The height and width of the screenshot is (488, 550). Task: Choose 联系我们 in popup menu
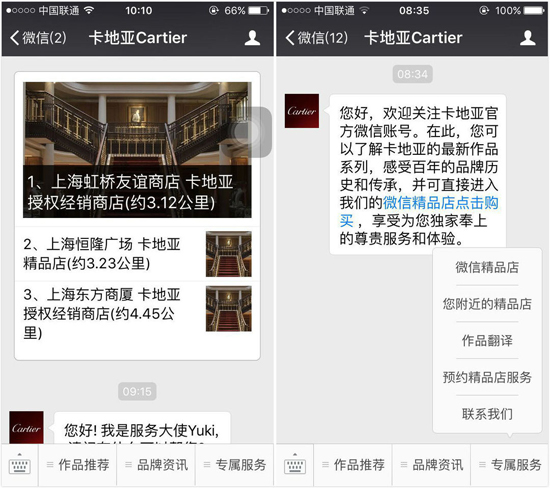pyautogui.click(x=487, y=414)
